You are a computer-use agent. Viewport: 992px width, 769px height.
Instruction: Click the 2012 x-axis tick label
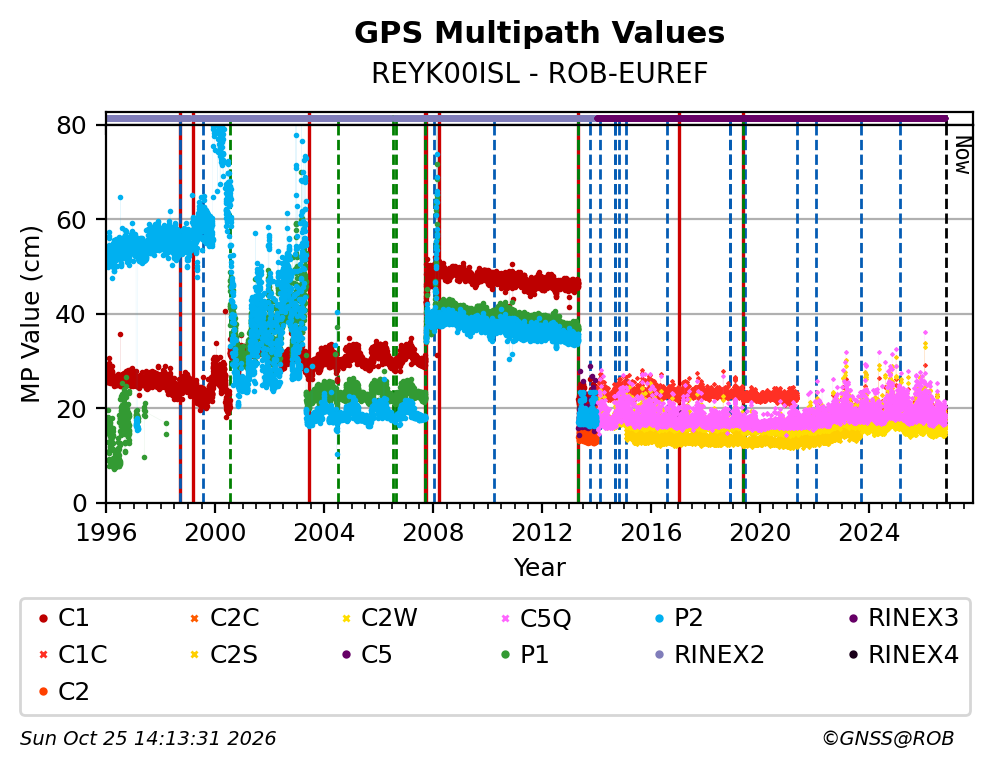pyautogui.click(x=542, y=533)
